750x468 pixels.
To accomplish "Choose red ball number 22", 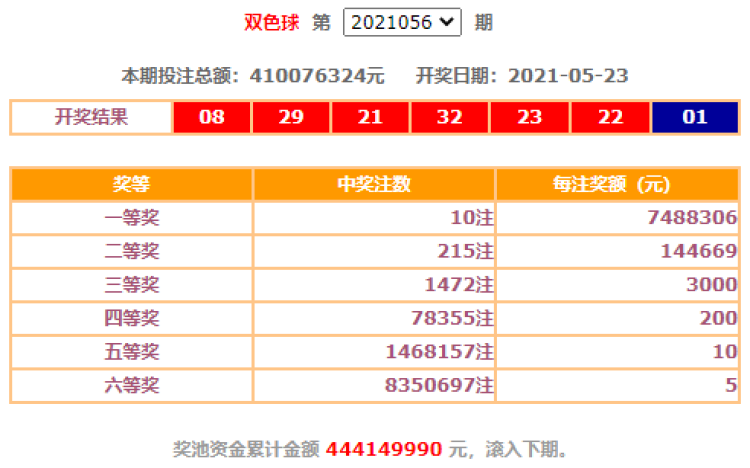I will (x=608, y=117).
